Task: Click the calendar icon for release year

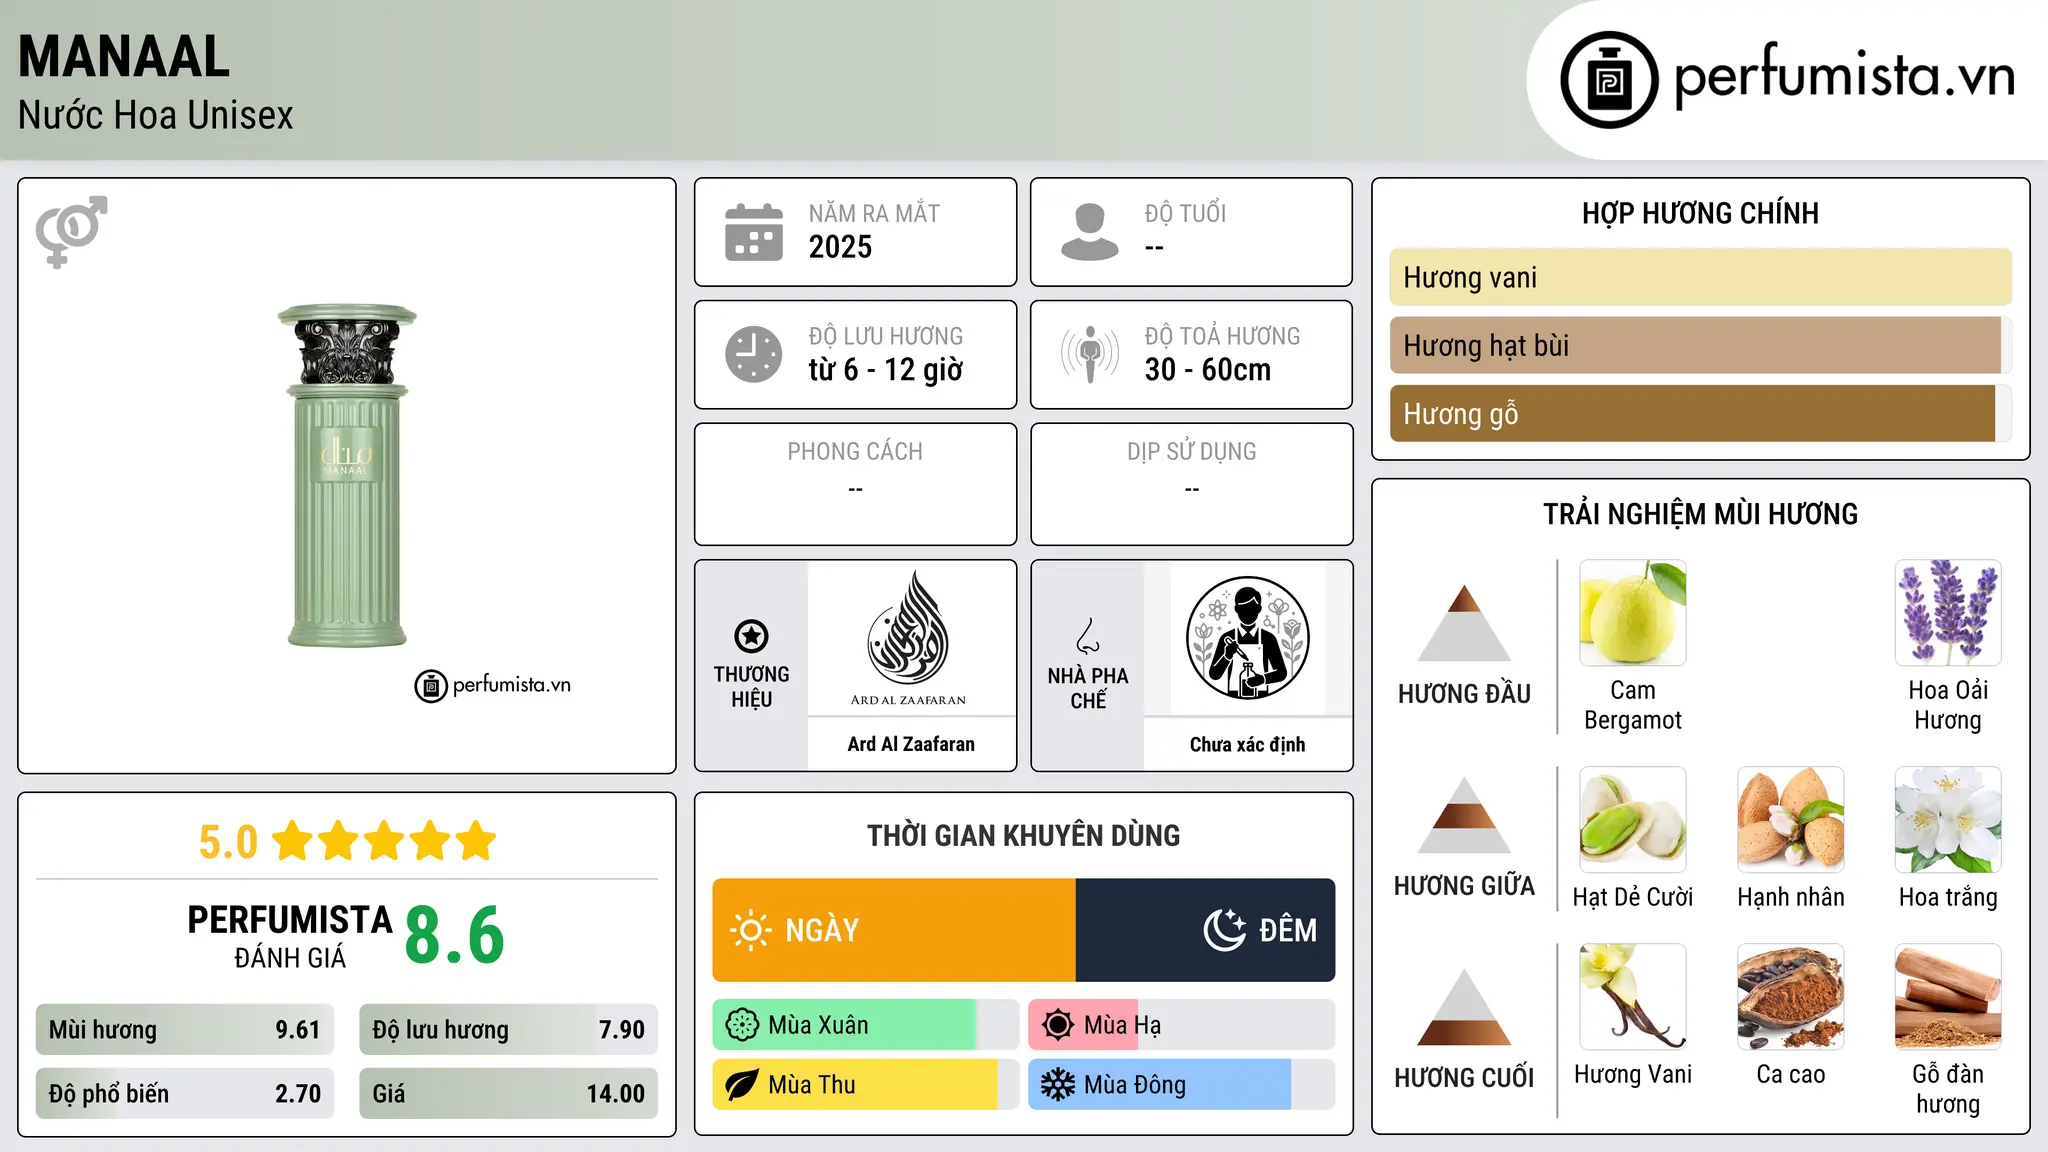Action: [754, 232]
